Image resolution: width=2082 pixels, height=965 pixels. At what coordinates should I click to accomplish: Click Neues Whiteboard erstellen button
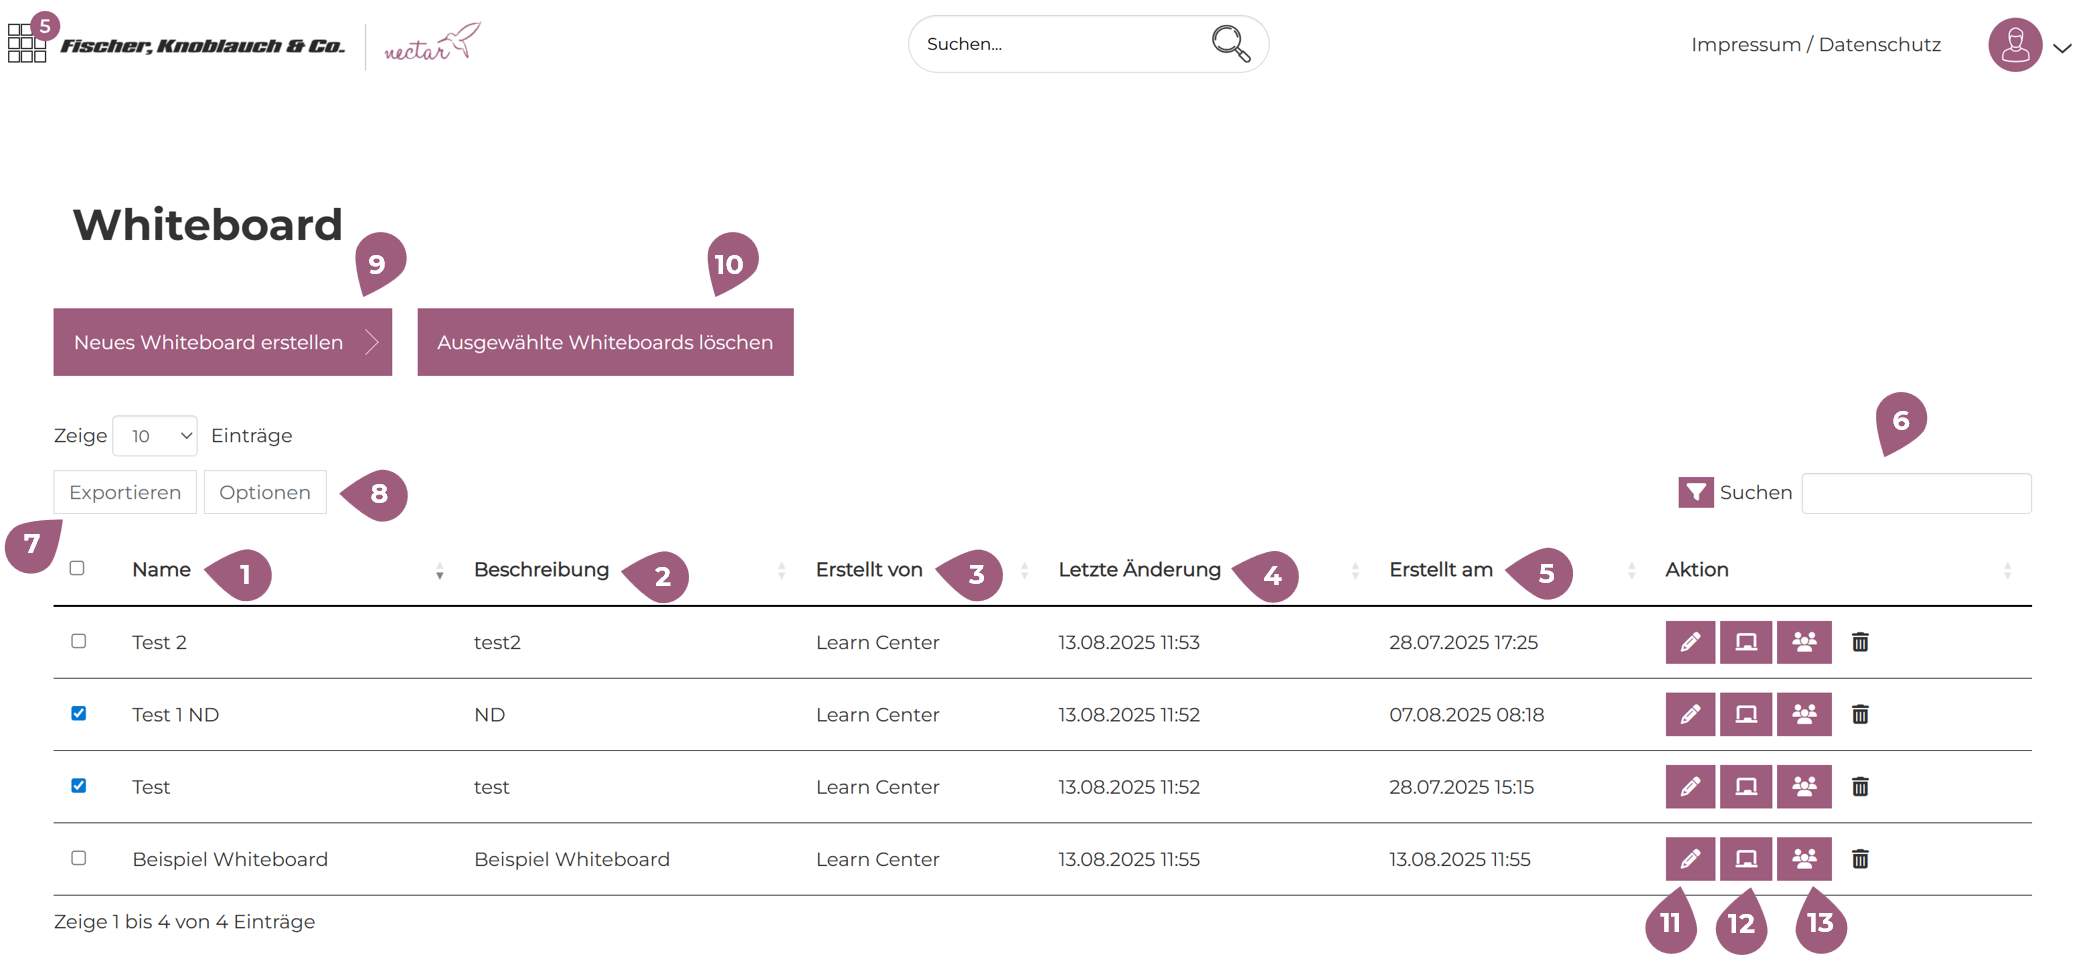[222, 342]
